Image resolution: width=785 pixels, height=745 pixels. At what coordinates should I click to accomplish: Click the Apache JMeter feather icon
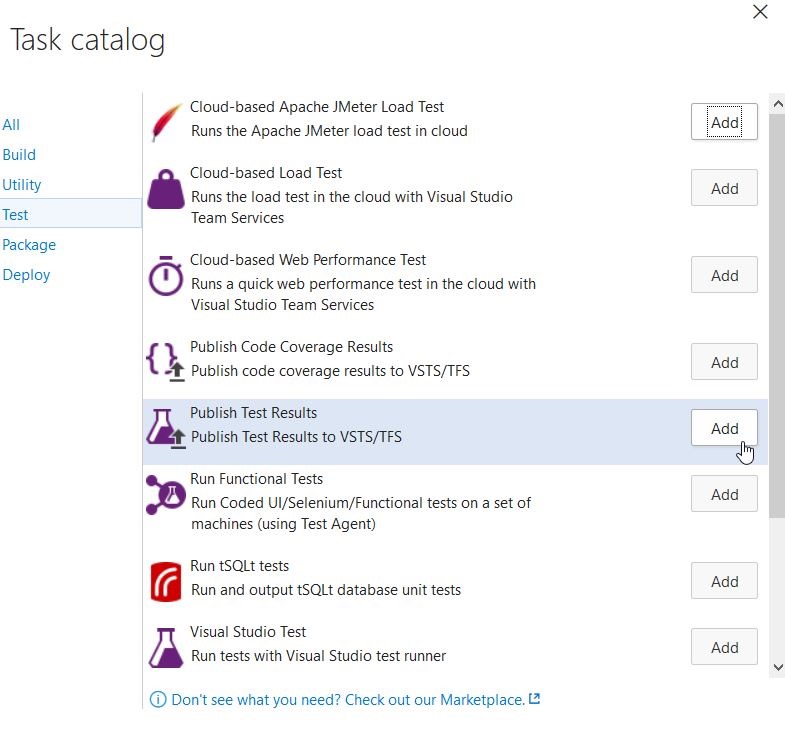click(166, 122)
